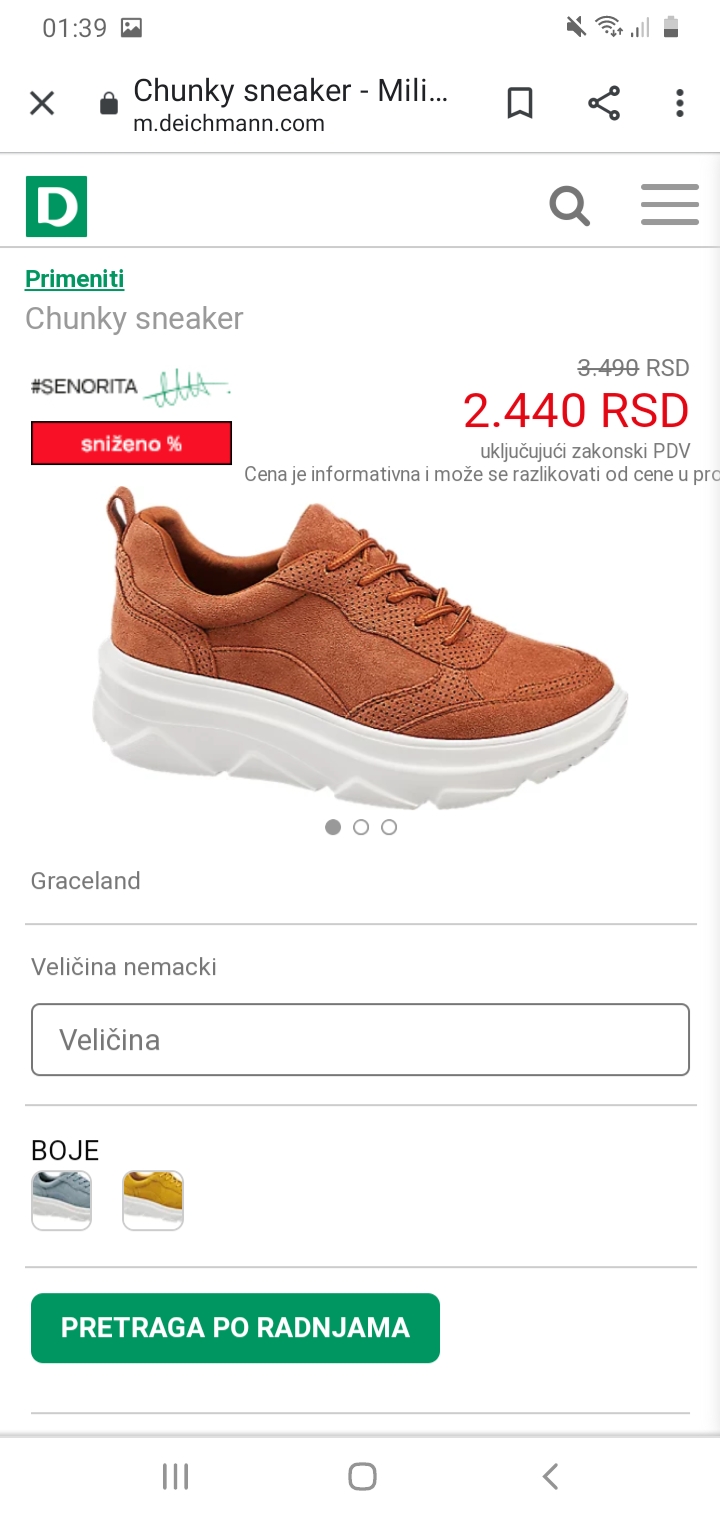Open site search magnifier icon
Screen dimensions: 720x1520
[x=570, y=206]
